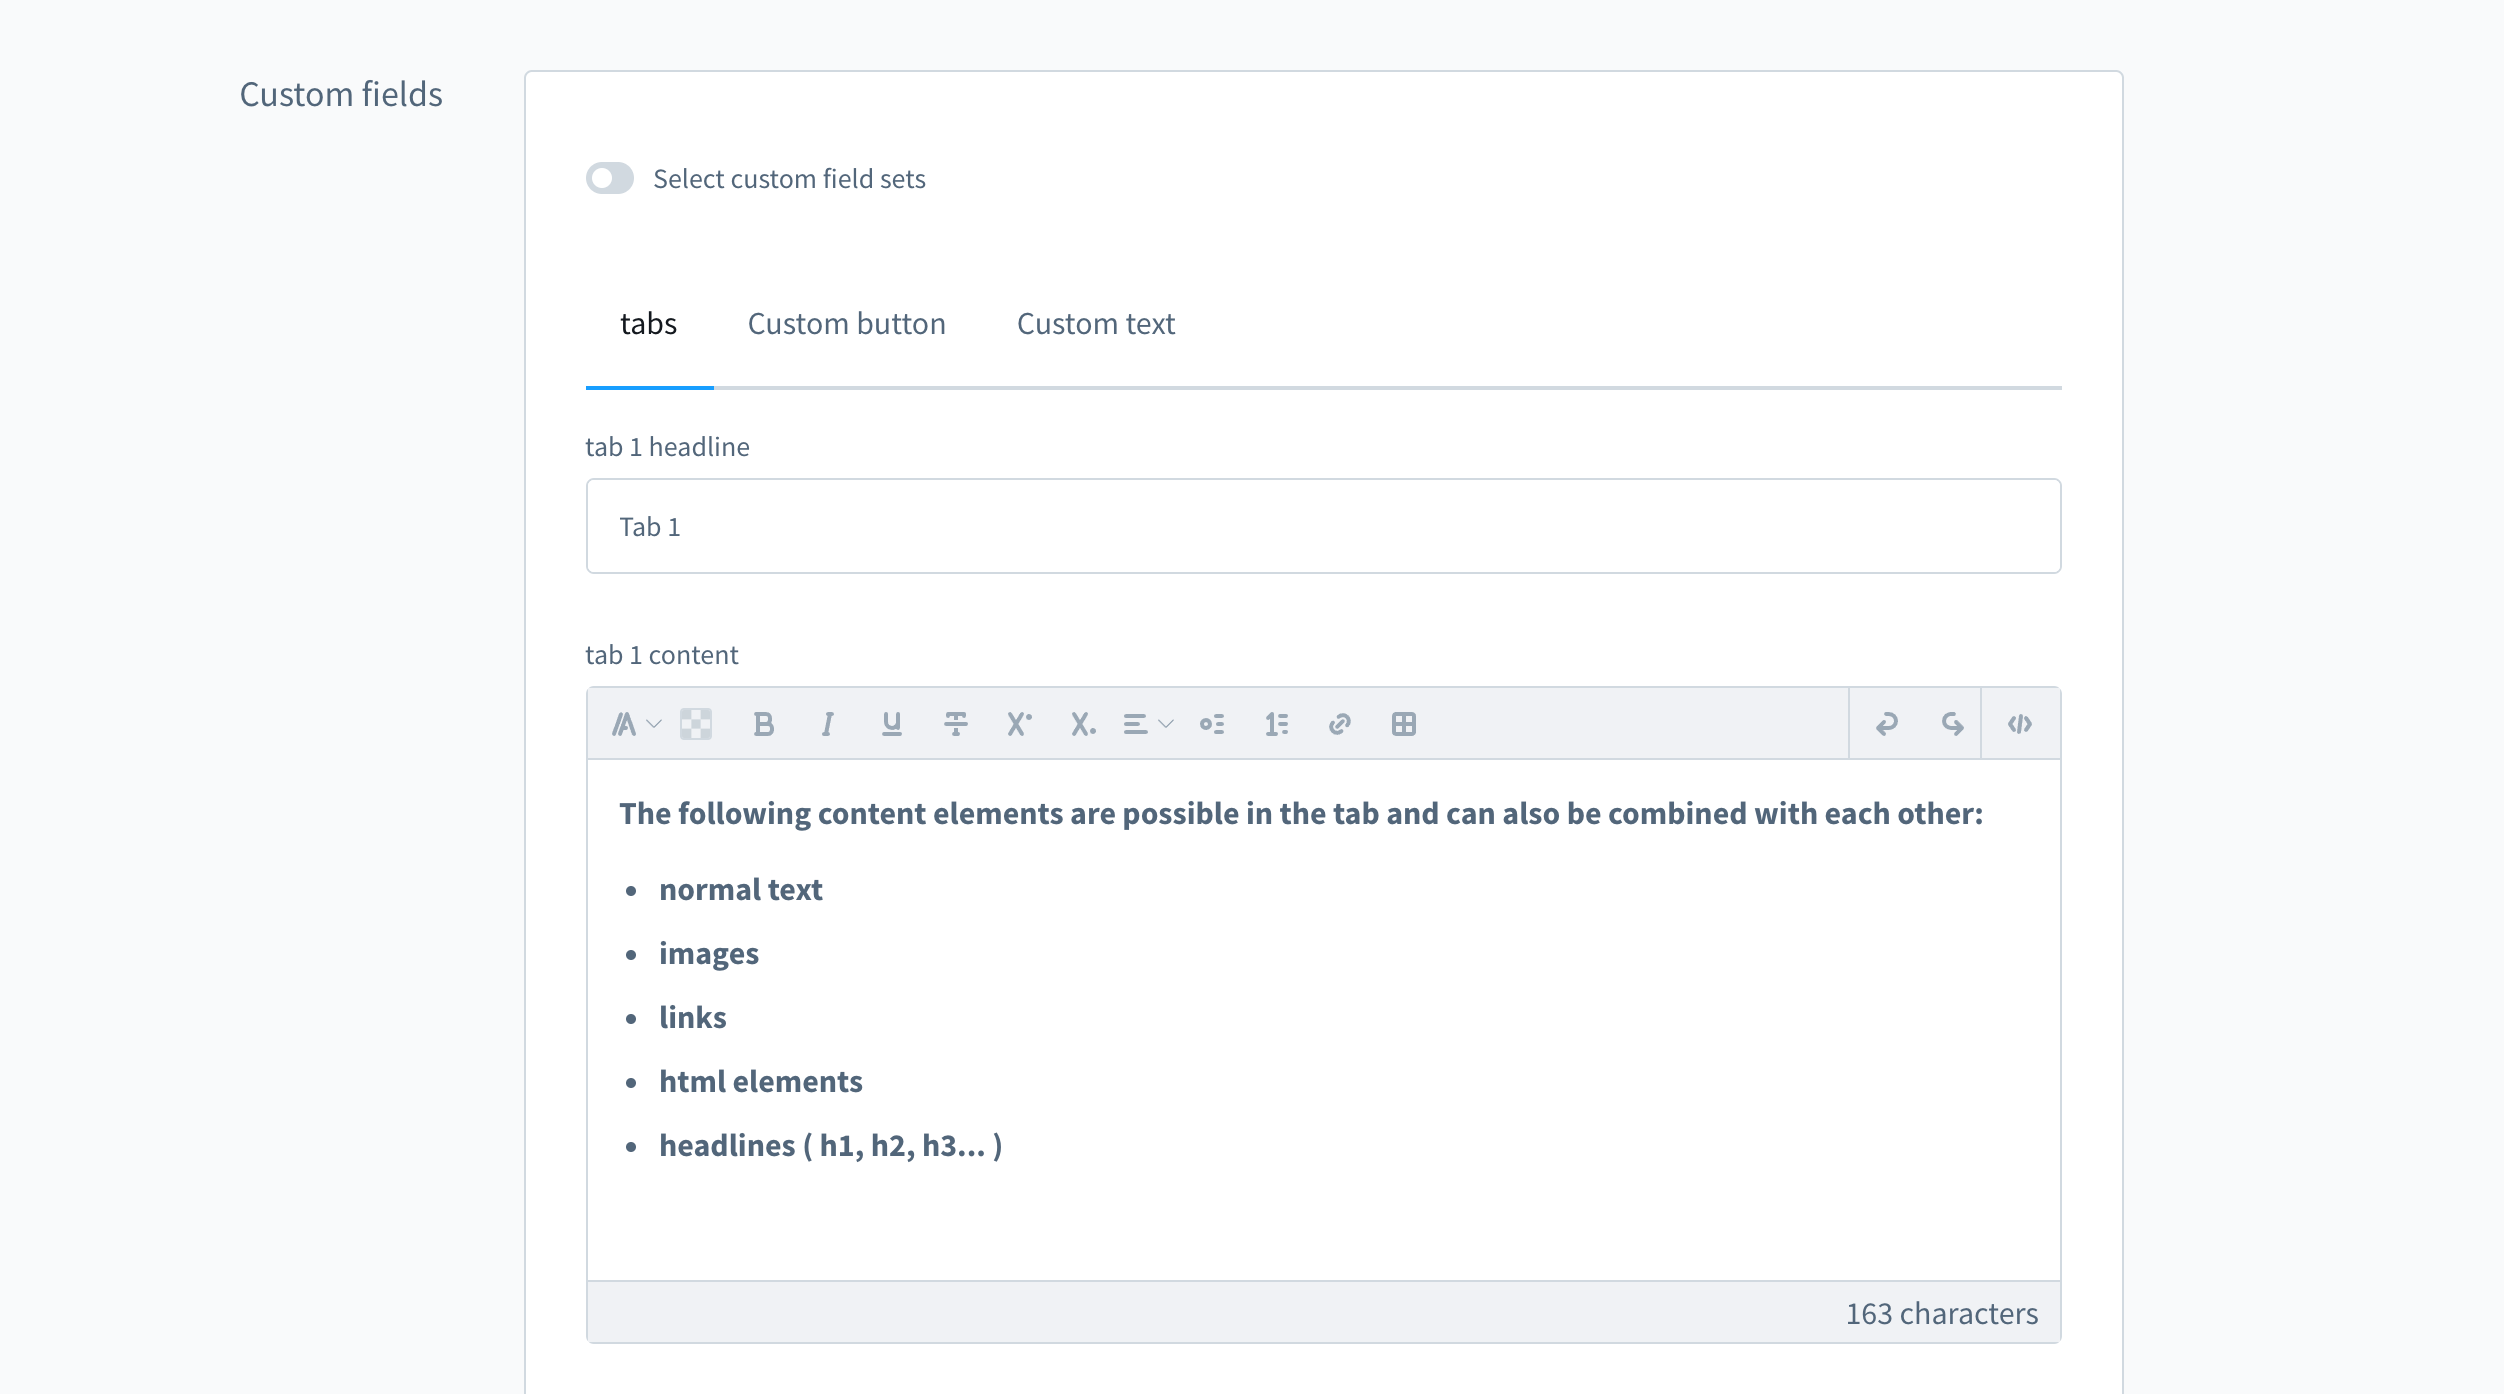Viewport: 2504px width, 1394px height.
Task: Expand the text alignment dropdown
Action: pos(1147,724)
